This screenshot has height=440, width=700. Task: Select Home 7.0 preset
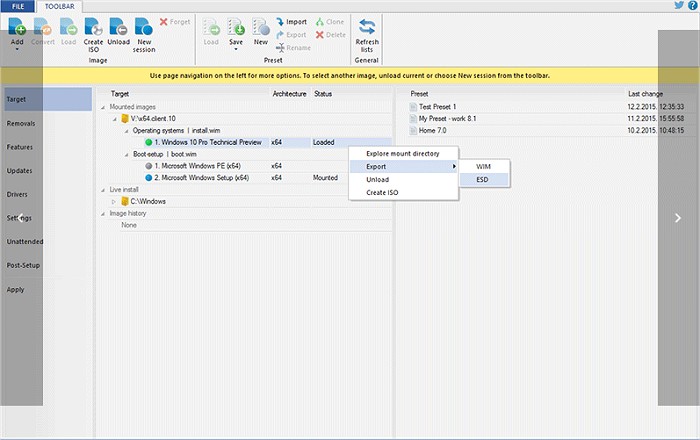(433, 130)
